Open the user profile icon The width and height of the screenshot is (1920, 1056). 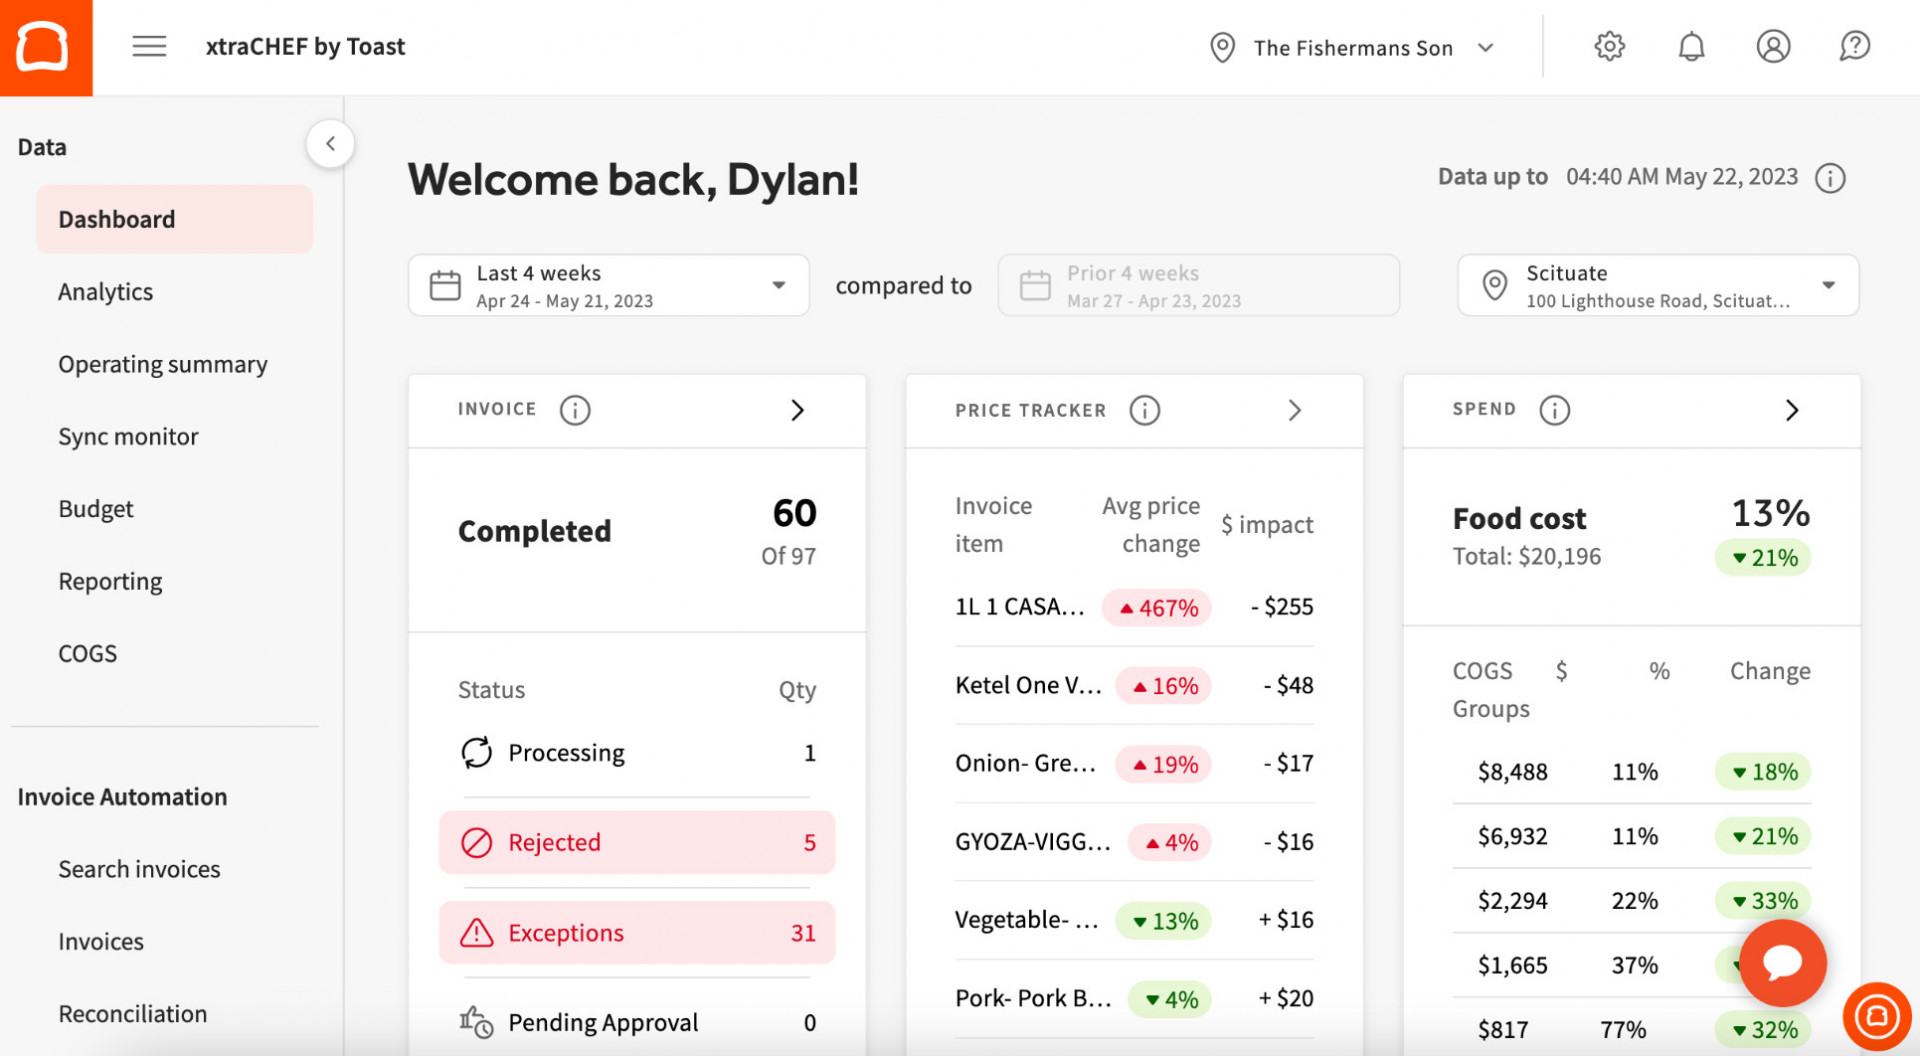click(1773, 46)
